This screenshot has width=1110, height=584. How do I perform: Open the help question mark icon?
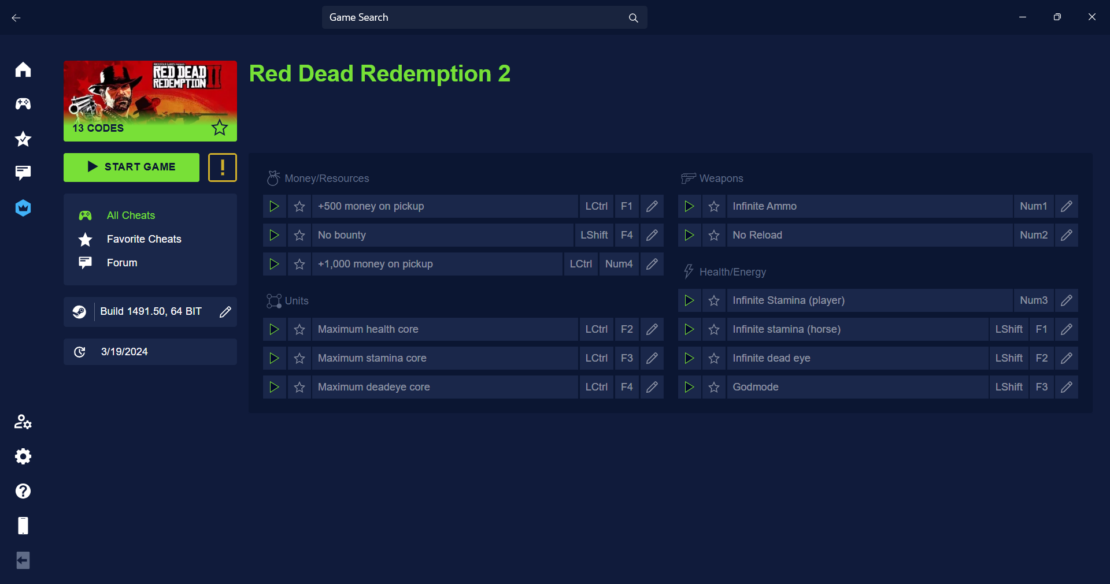coord(23,491)
